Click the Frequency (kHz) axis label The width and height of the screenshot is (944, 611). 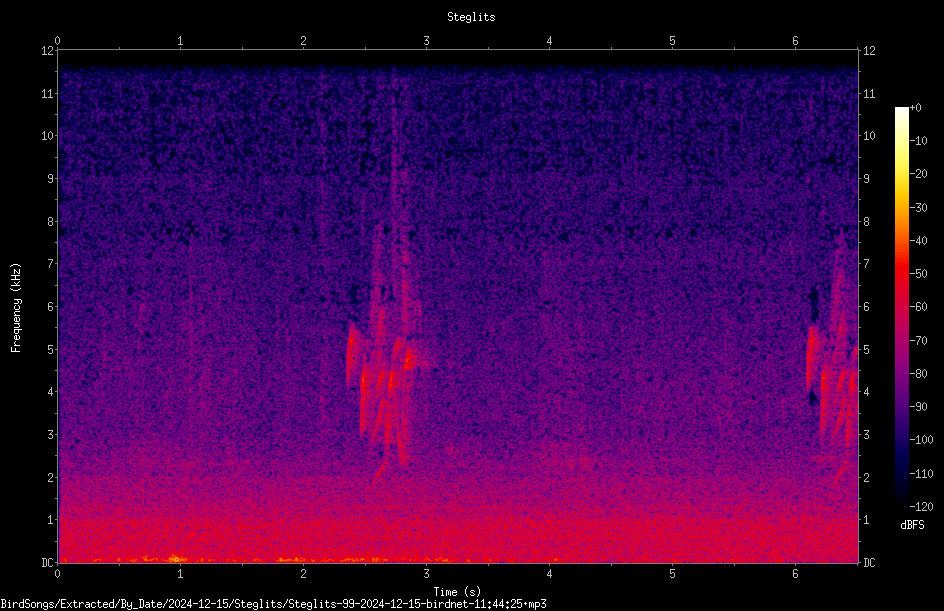click(x=16, y=308)
